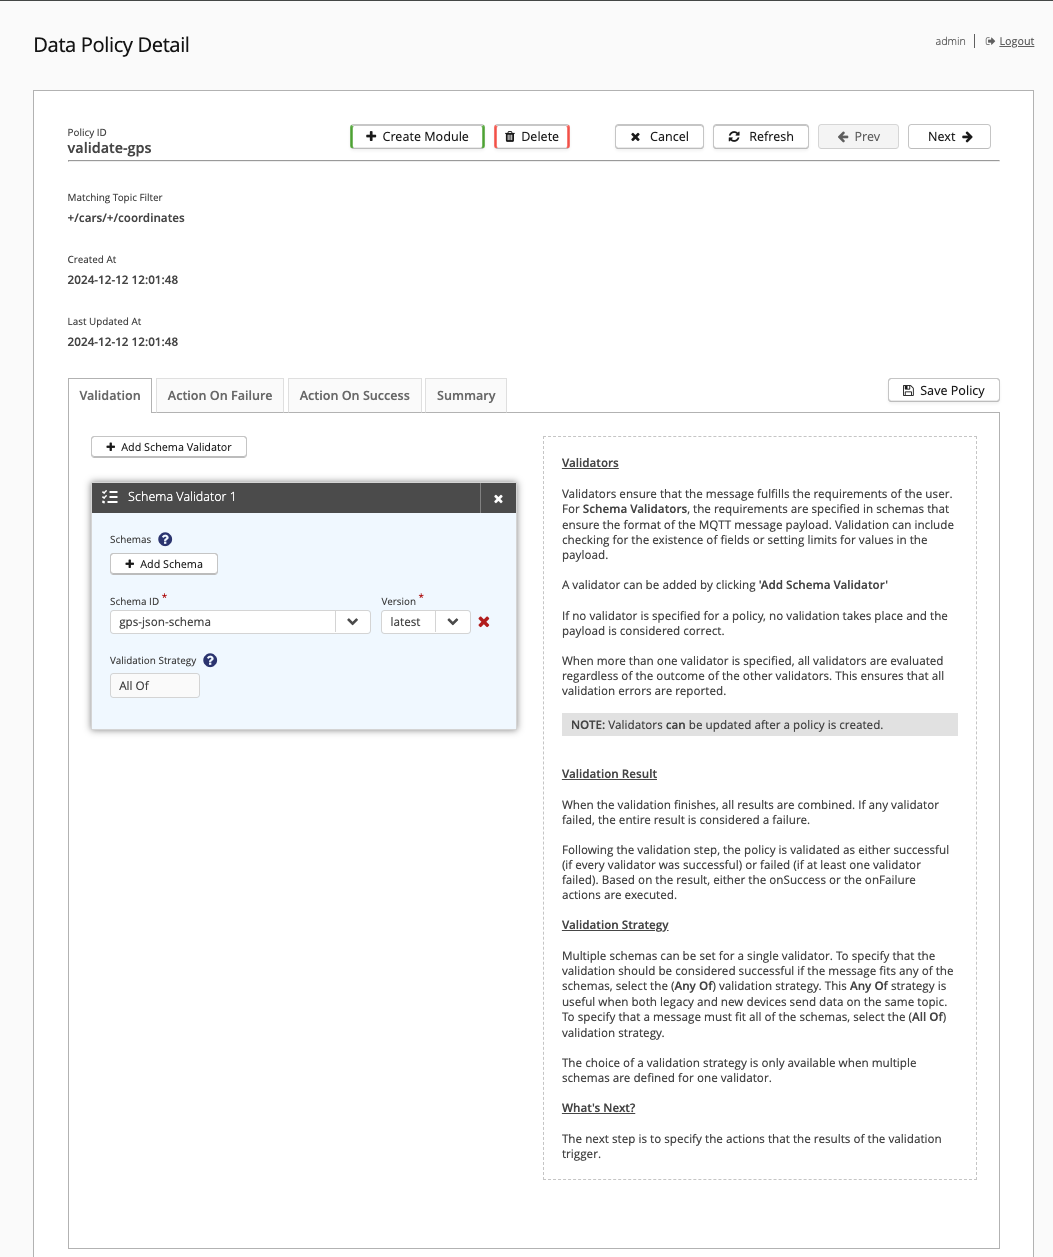The image size is (1053, 1257).
Task: Click the Validators heading
Action: [x=590, y=463]
